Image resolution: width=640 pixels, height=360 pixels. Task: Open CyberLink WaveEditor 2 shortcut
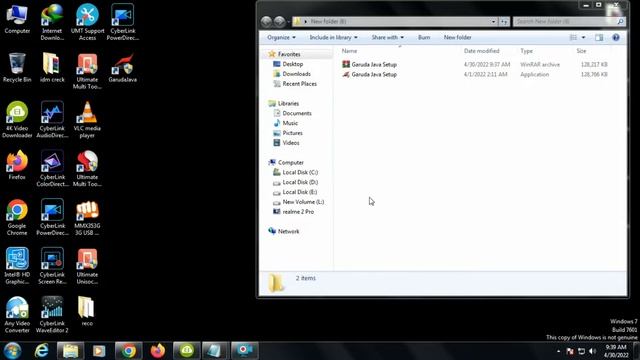click(52, 315)
